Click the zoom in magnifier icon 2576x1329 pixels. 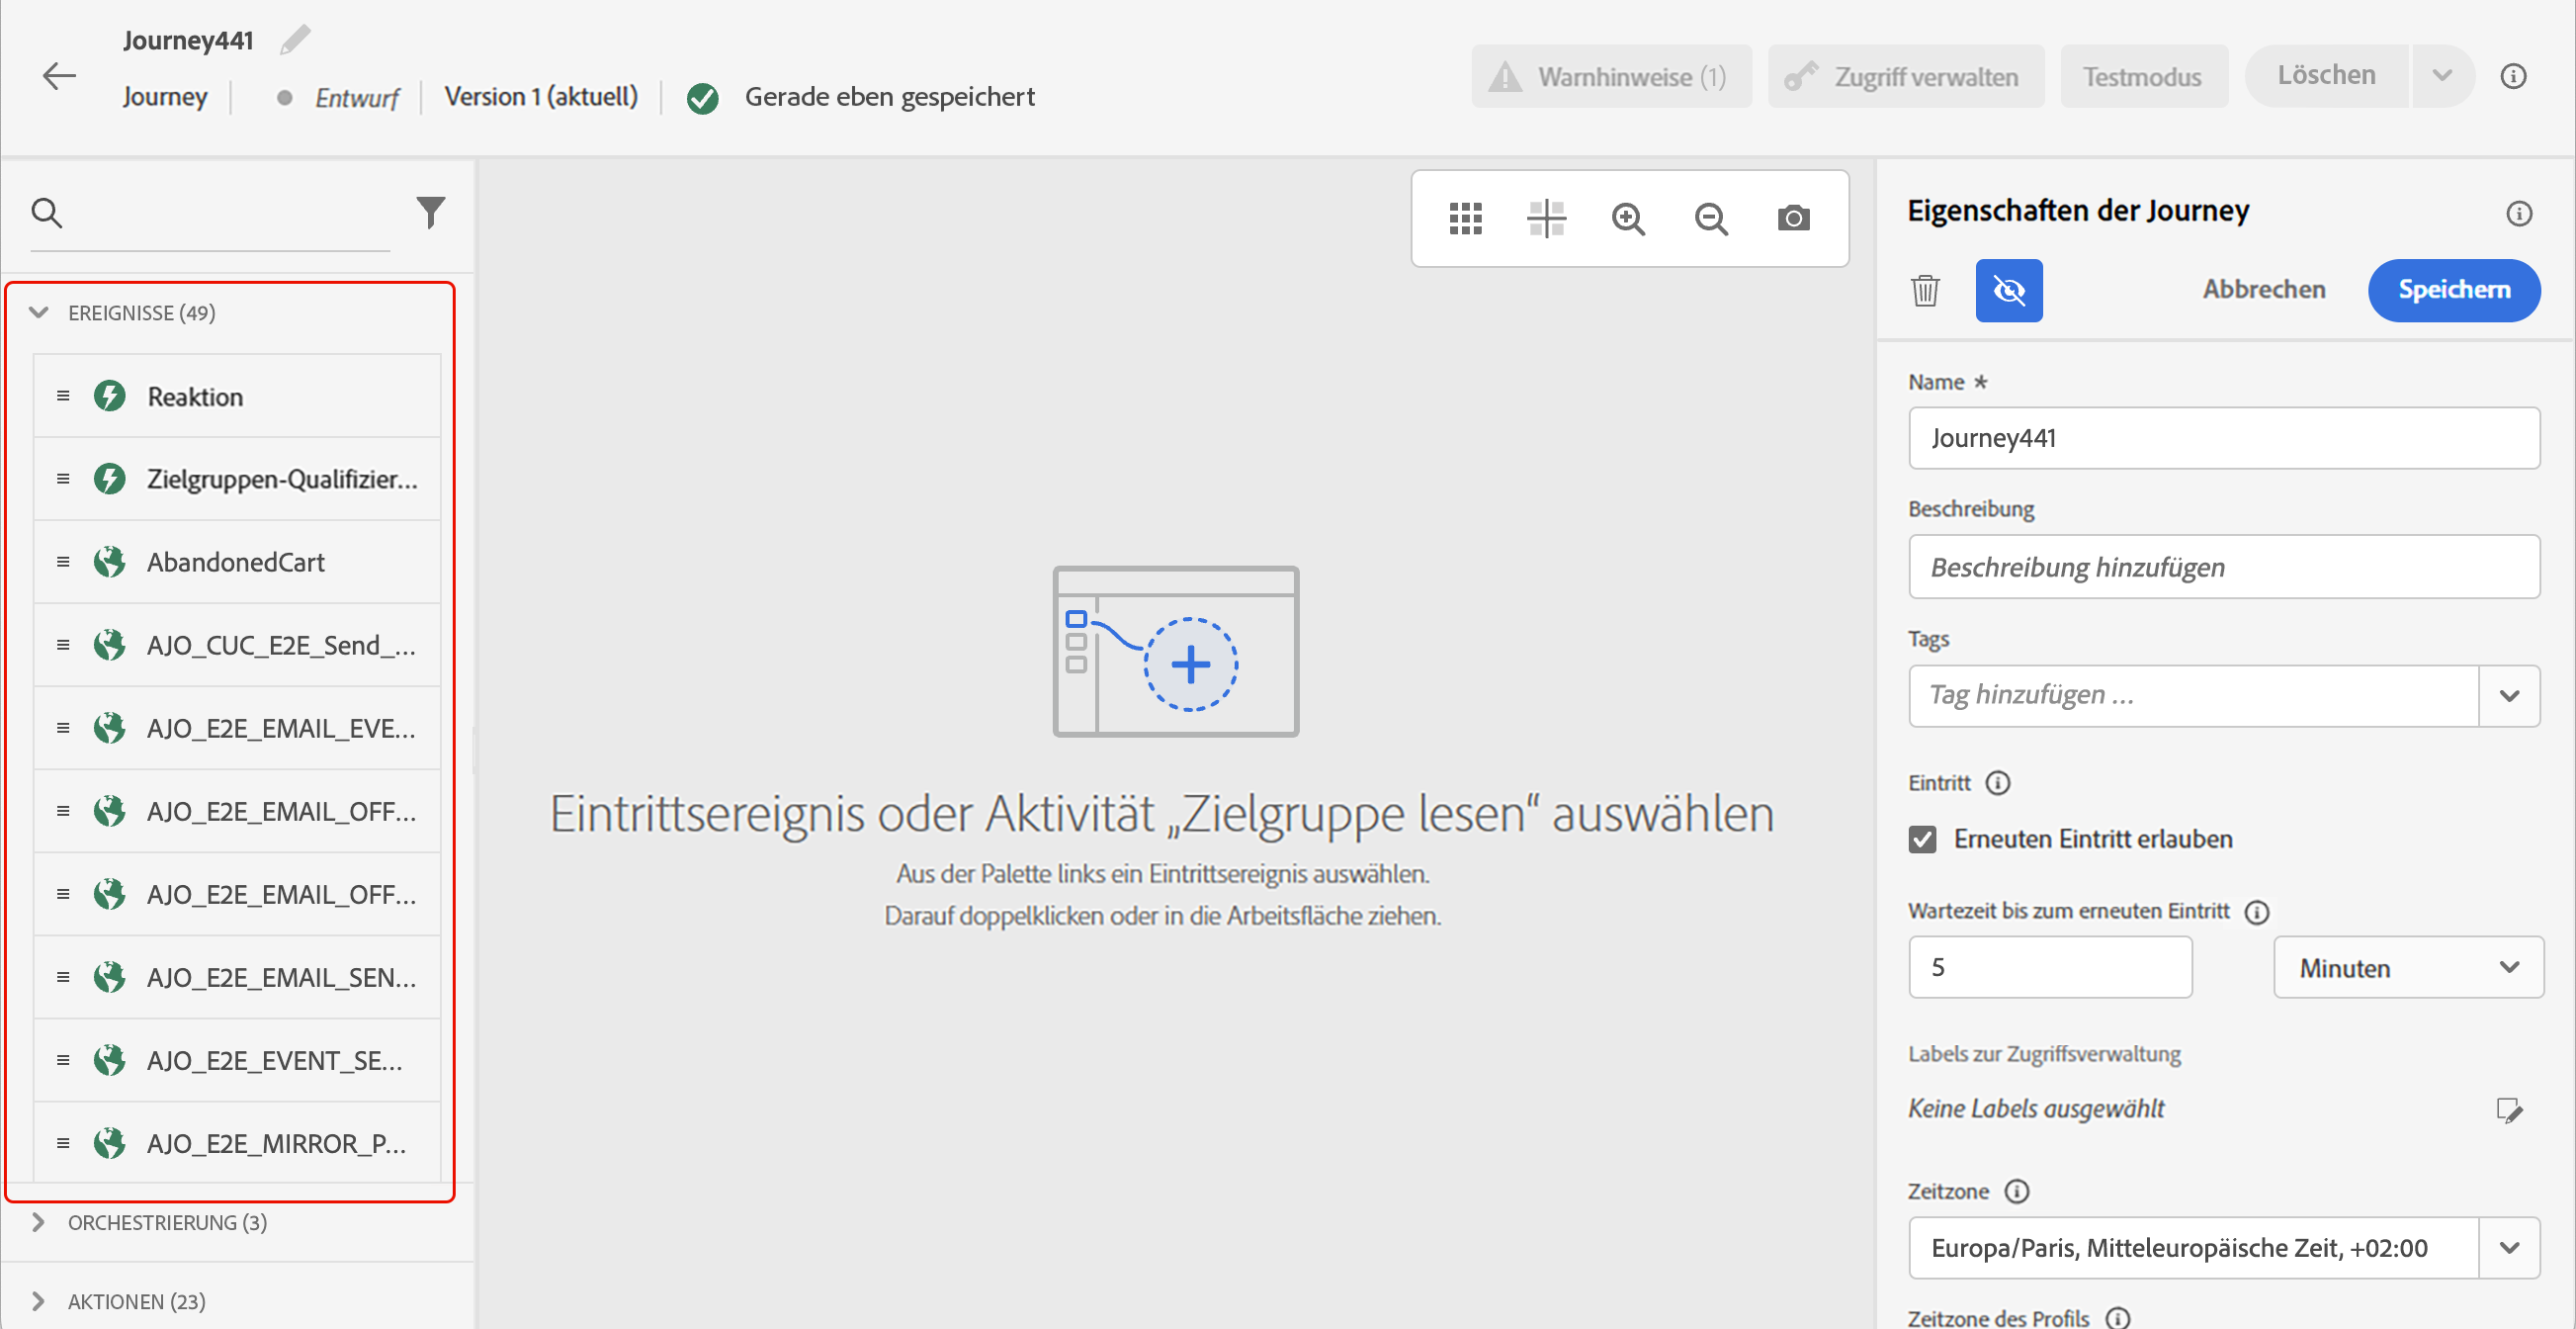(x=1628, y=218)
